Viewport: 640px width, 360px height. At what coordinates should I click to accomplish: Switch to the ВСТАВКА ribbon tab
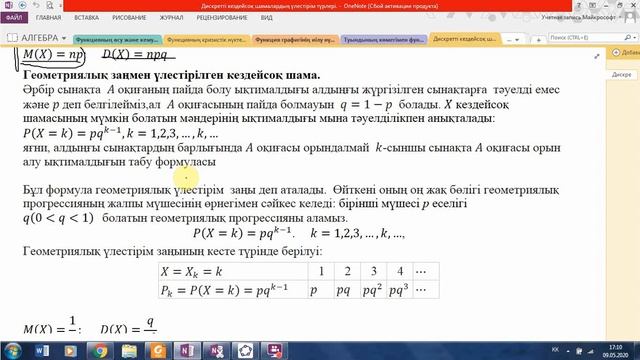(x=87, y=18)
